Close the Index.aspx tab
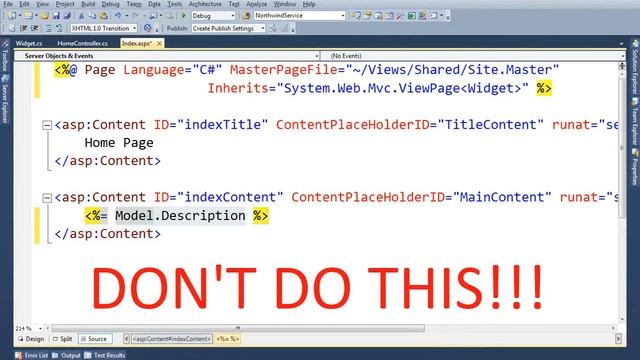The height and width of the screenshot is (360, 640). tap(159, 43)
